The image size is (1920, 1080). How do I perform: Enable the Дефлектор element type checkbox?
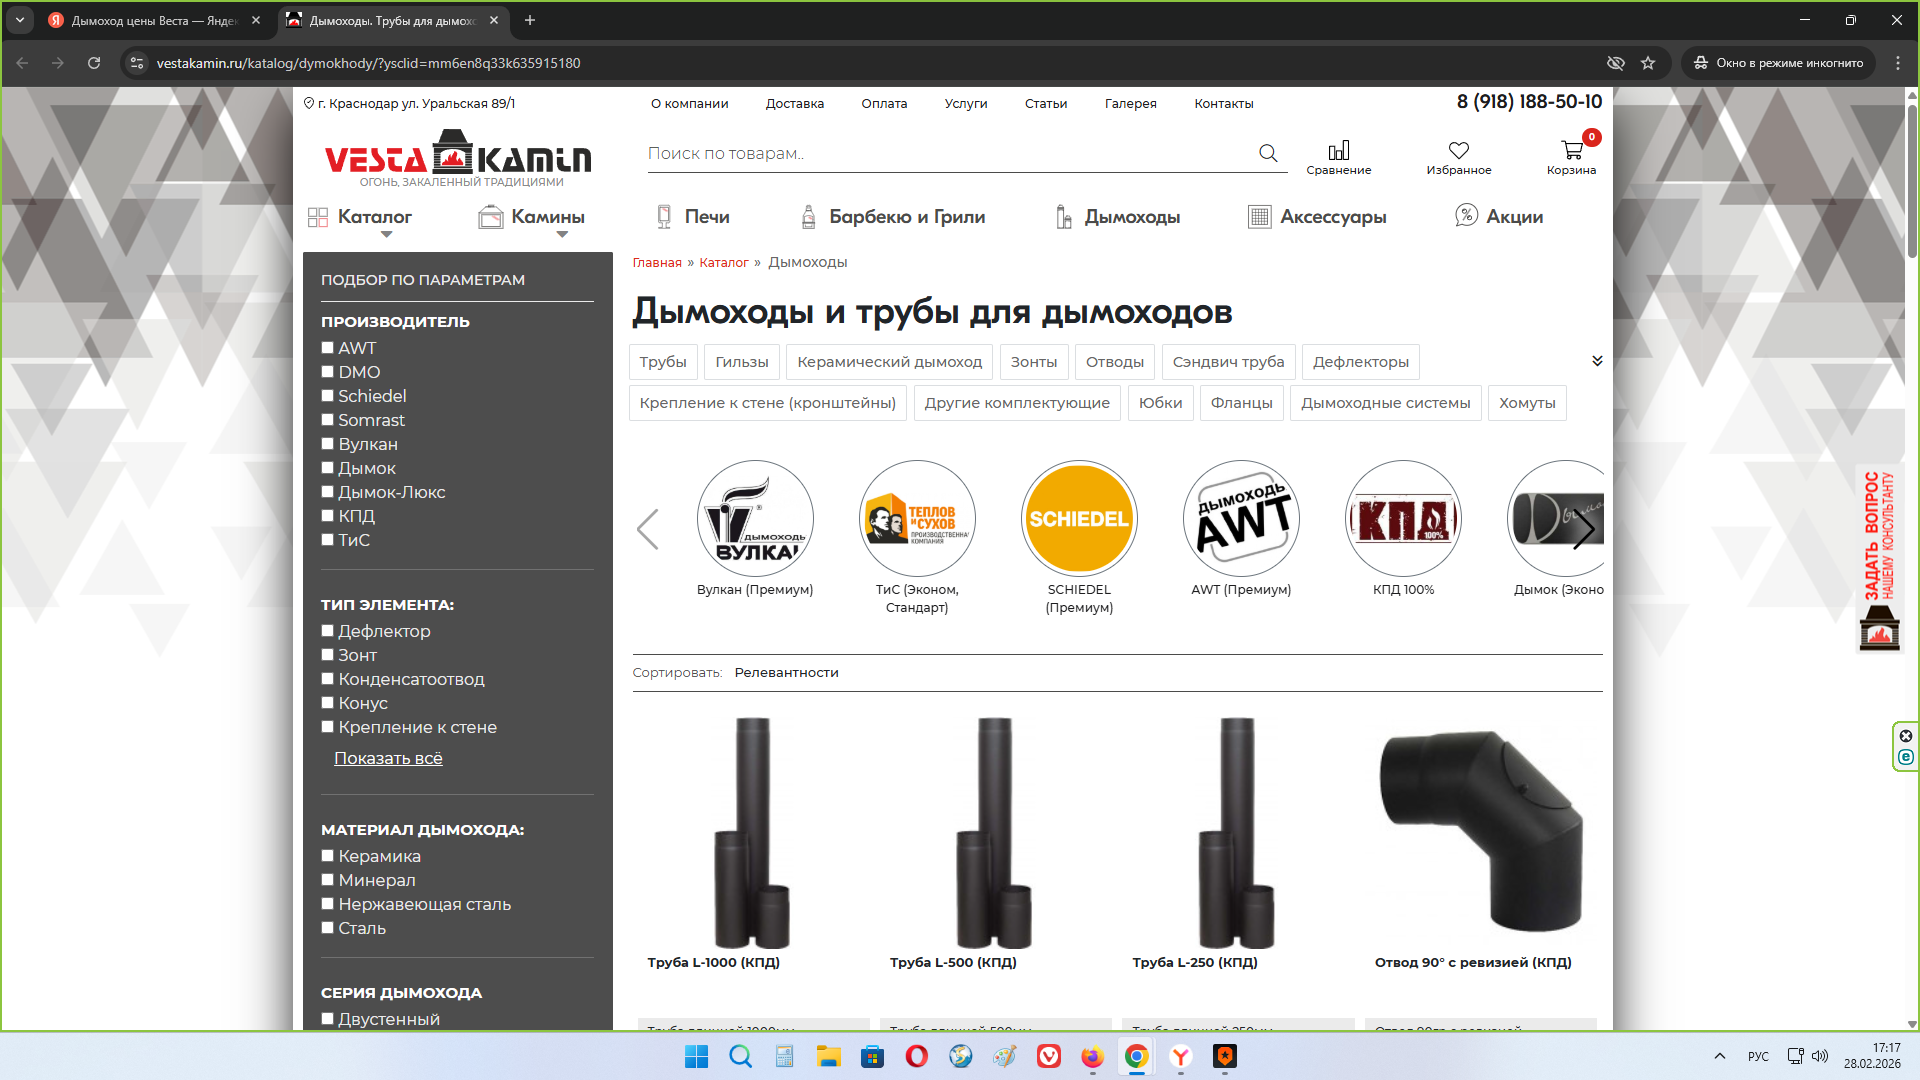327,631
